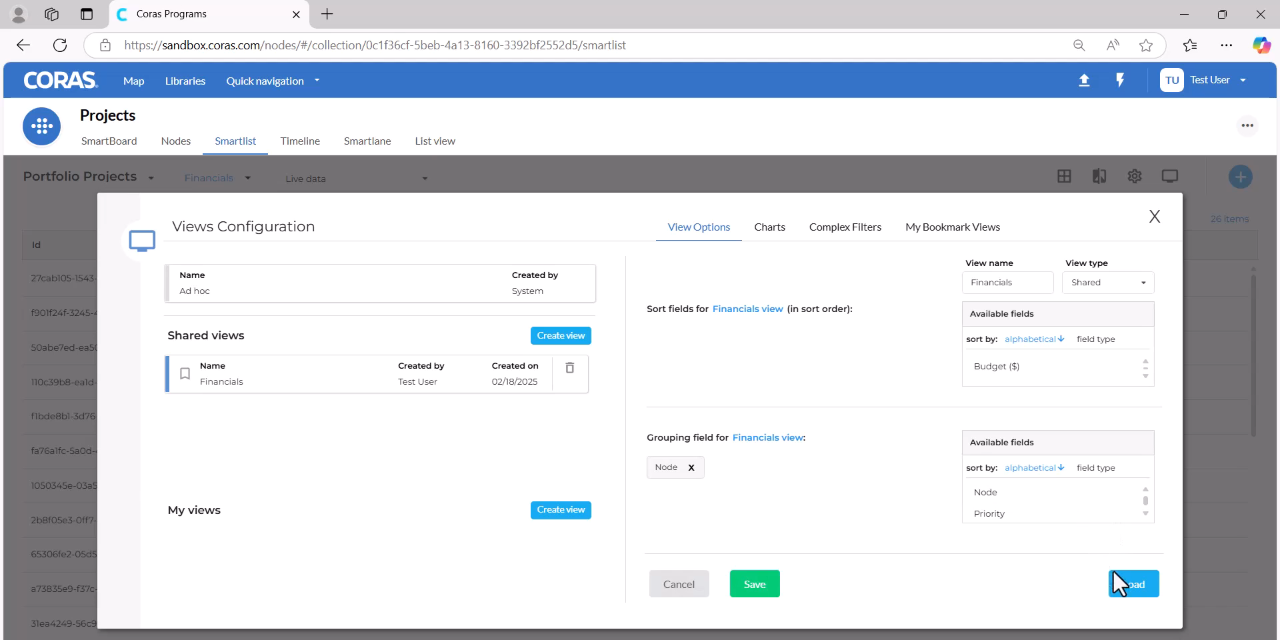Select Priority in grouping available fields
This screenshot has width=1280, height=640.
[x=989, y=514]
